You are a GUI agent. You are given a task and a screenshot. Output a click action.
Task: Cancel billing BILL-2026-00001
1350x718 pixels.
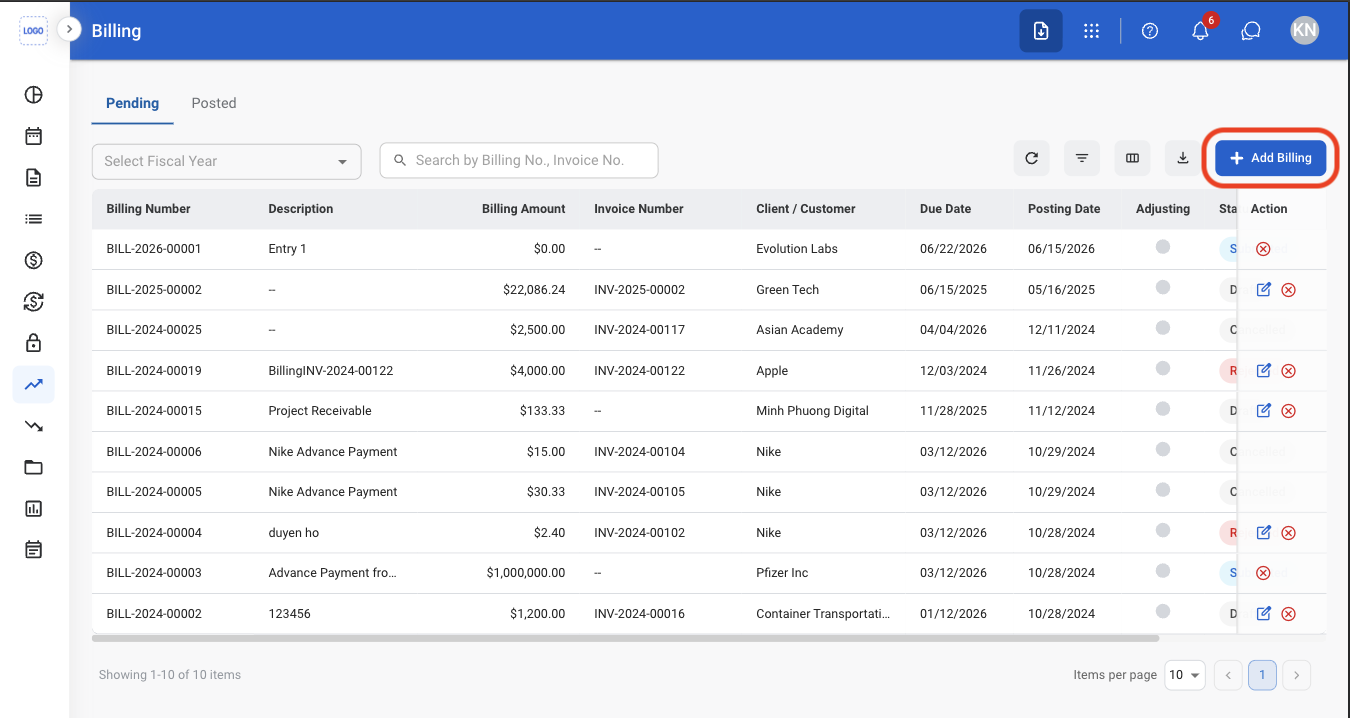pyautogui.click(x=1263, y=249)
